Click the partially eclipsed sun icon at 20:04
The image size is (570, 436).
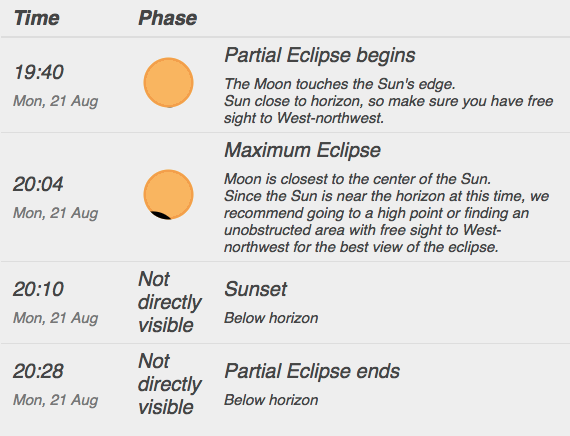pyautogui.click(x=168, y=195)
